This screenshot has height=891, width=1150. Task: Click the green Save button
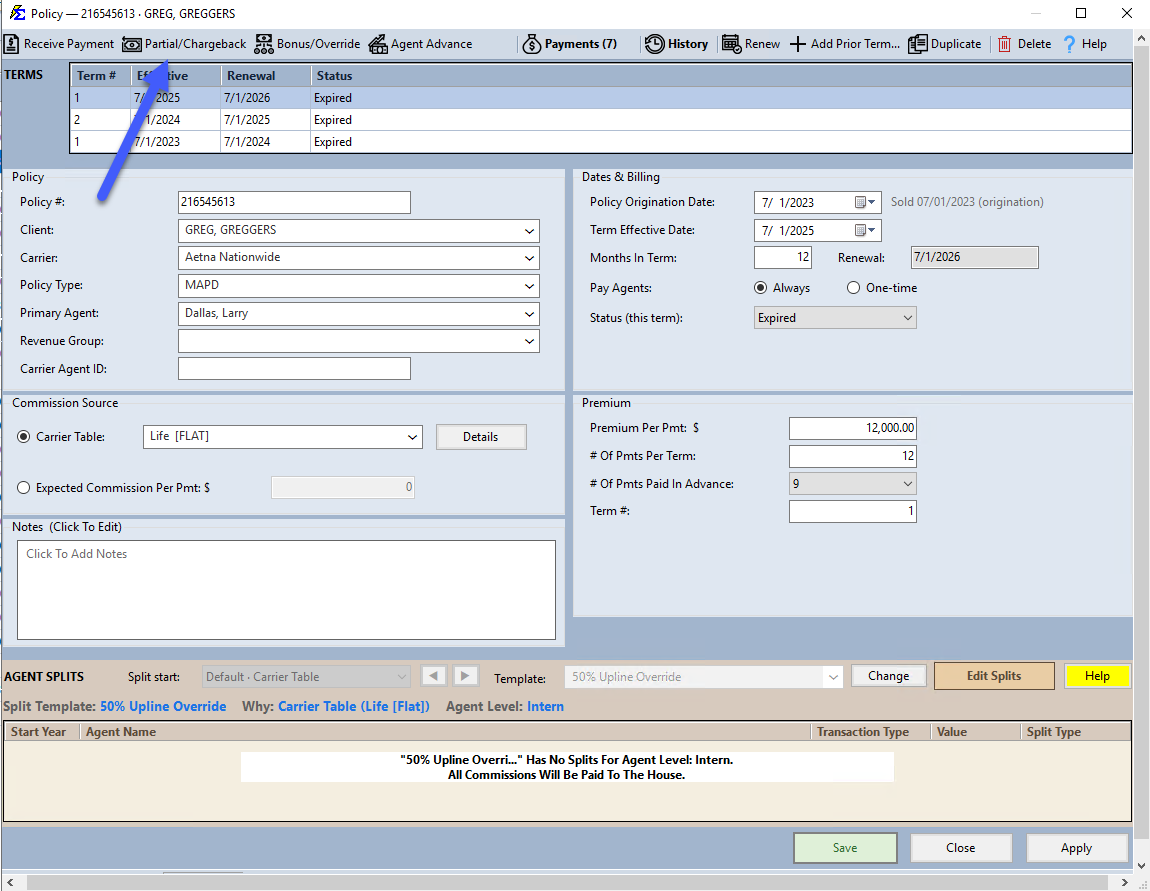tap(845, 848)
